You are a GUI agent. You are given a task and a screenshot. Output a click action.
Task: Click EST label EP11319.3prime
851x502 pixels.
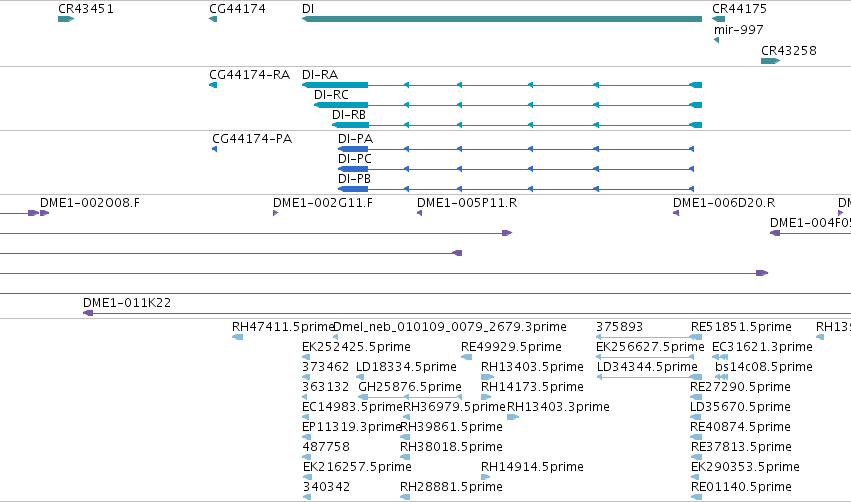pyautogui.click(x=352, y=428)
